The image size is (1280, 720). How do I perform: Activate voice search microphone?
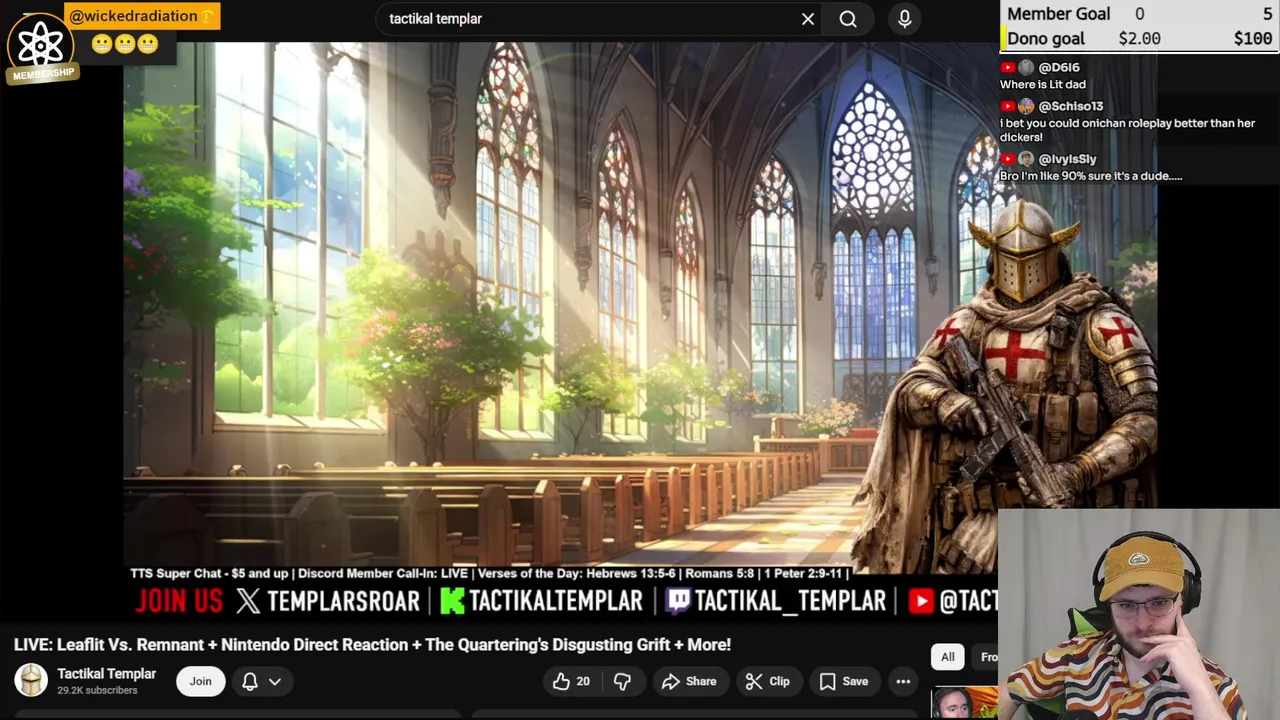(x=905, y=19)
